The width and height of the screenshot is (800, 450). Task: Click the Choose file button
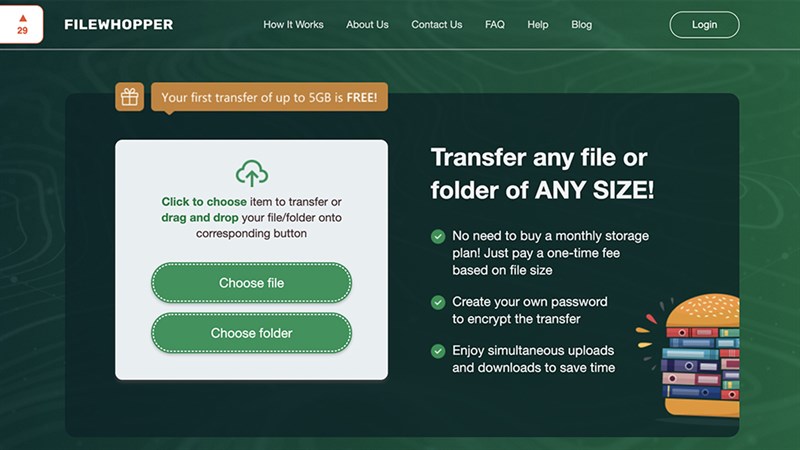click(x=252, y=283)
